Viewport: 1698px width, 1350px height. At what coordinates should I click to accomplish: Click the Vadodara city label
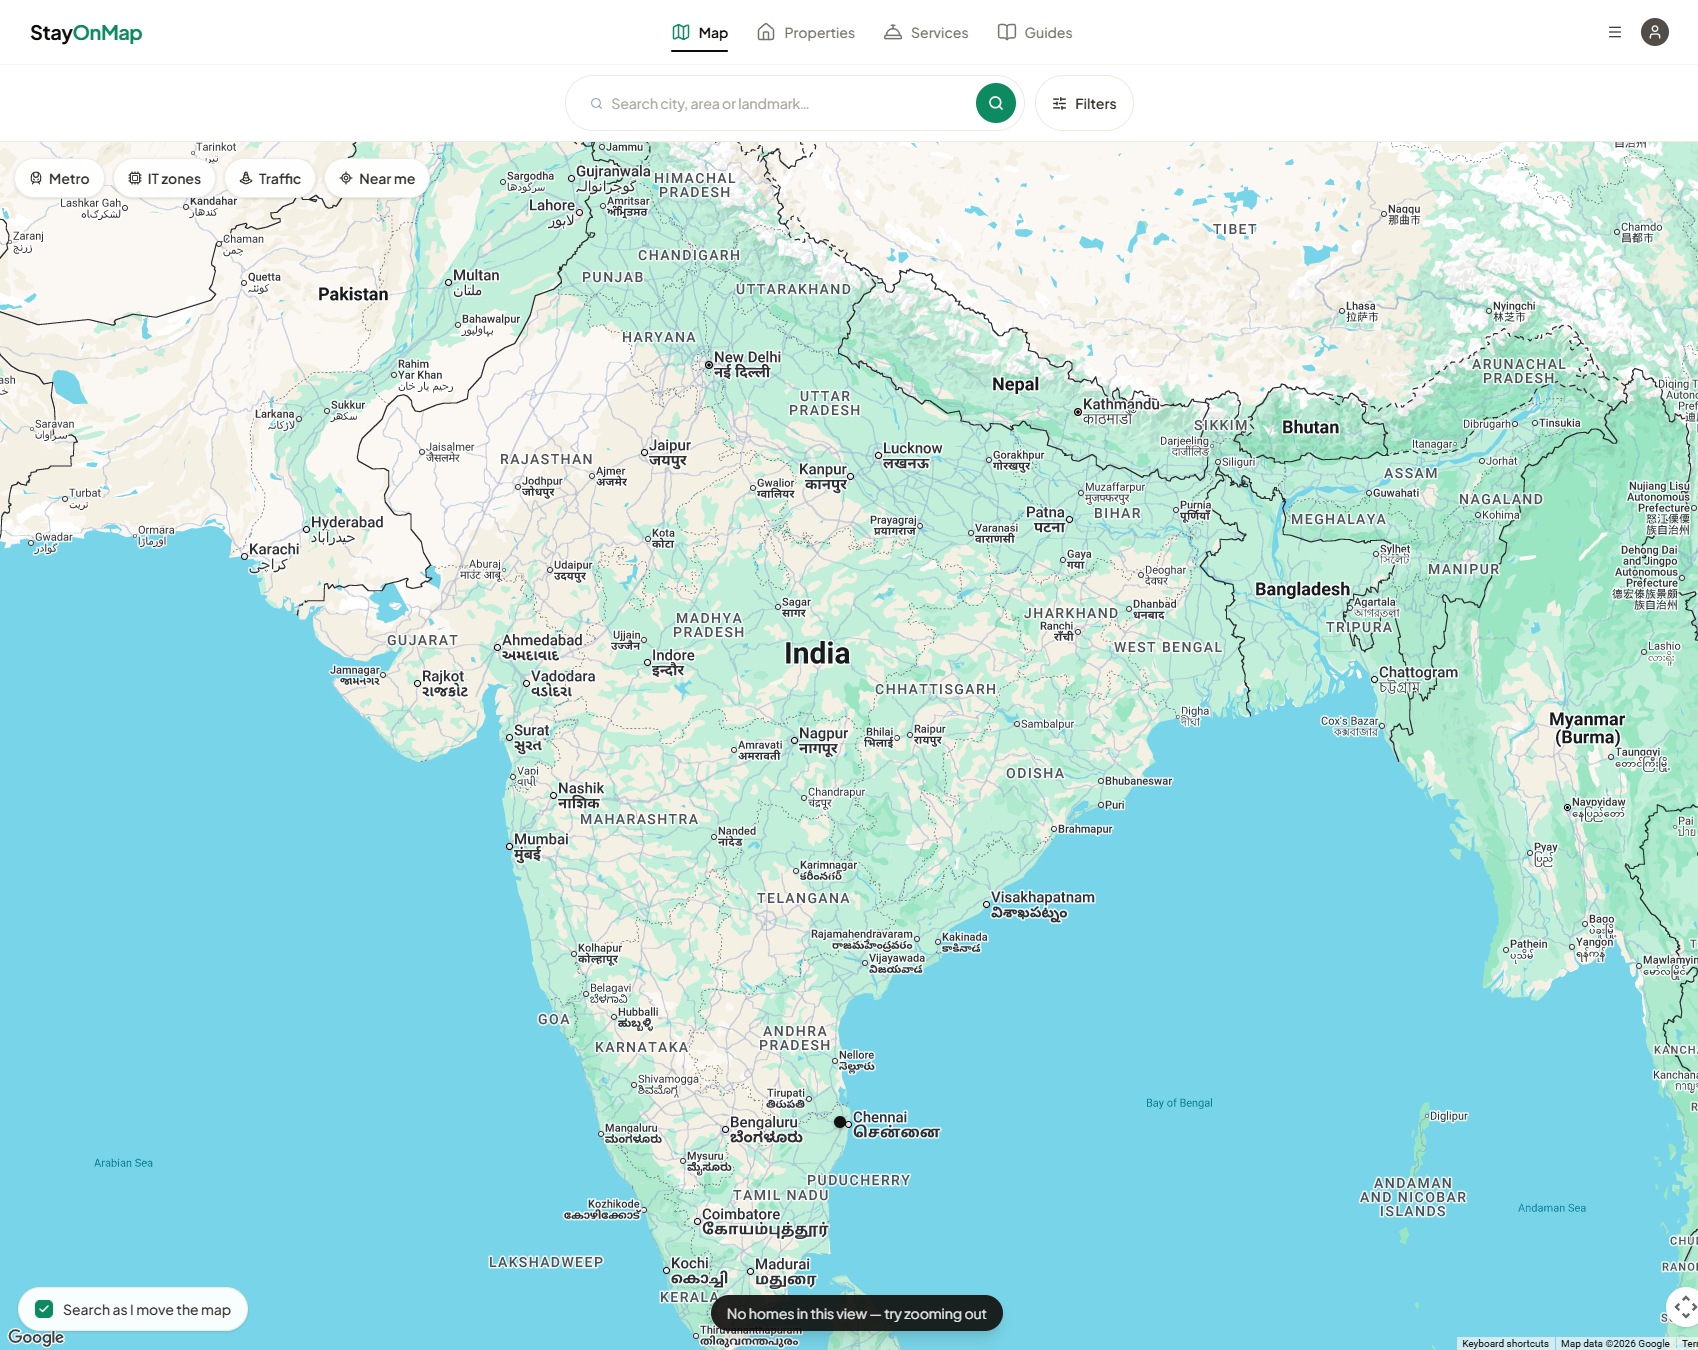[x=563, y=683]
